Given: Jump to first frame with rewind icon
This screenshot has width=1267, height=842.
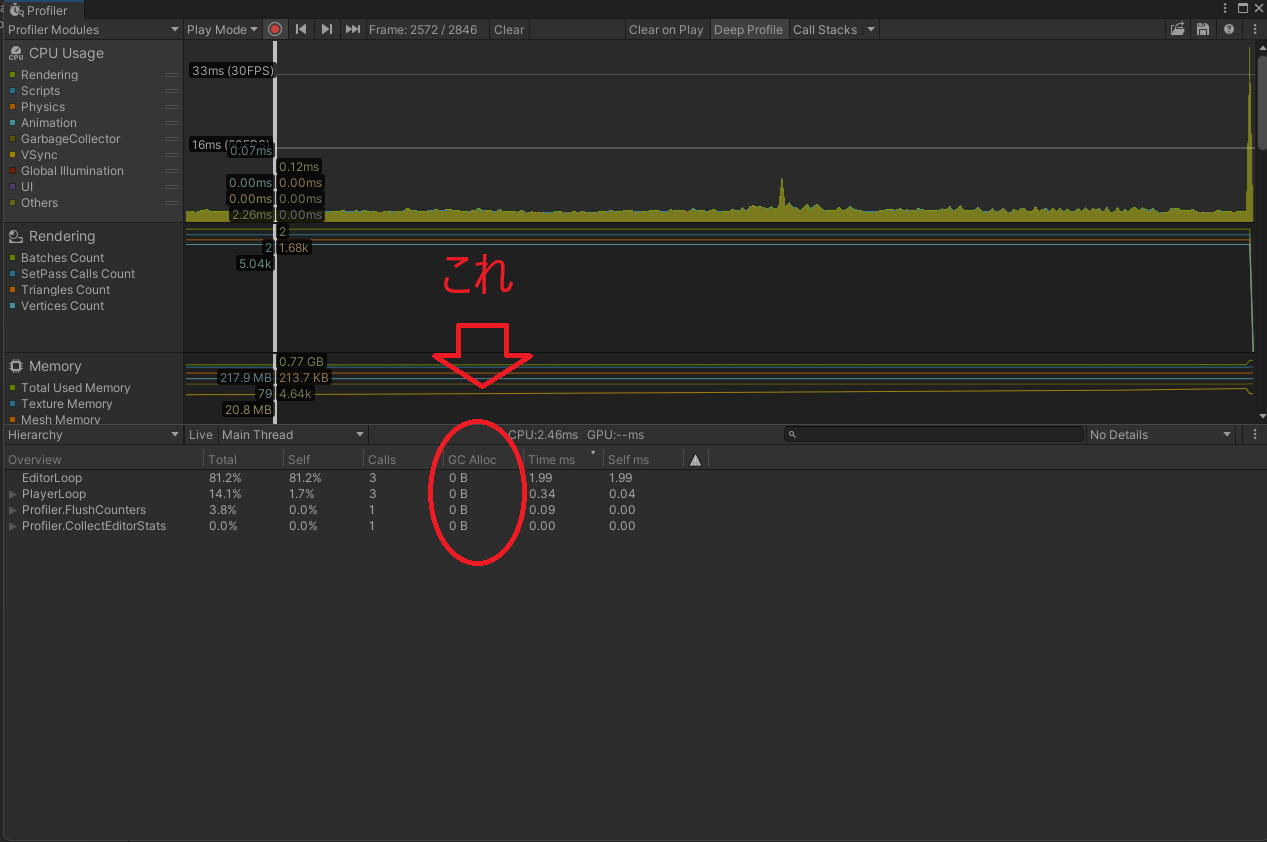Looking at the screenshot, I should 302,29.
